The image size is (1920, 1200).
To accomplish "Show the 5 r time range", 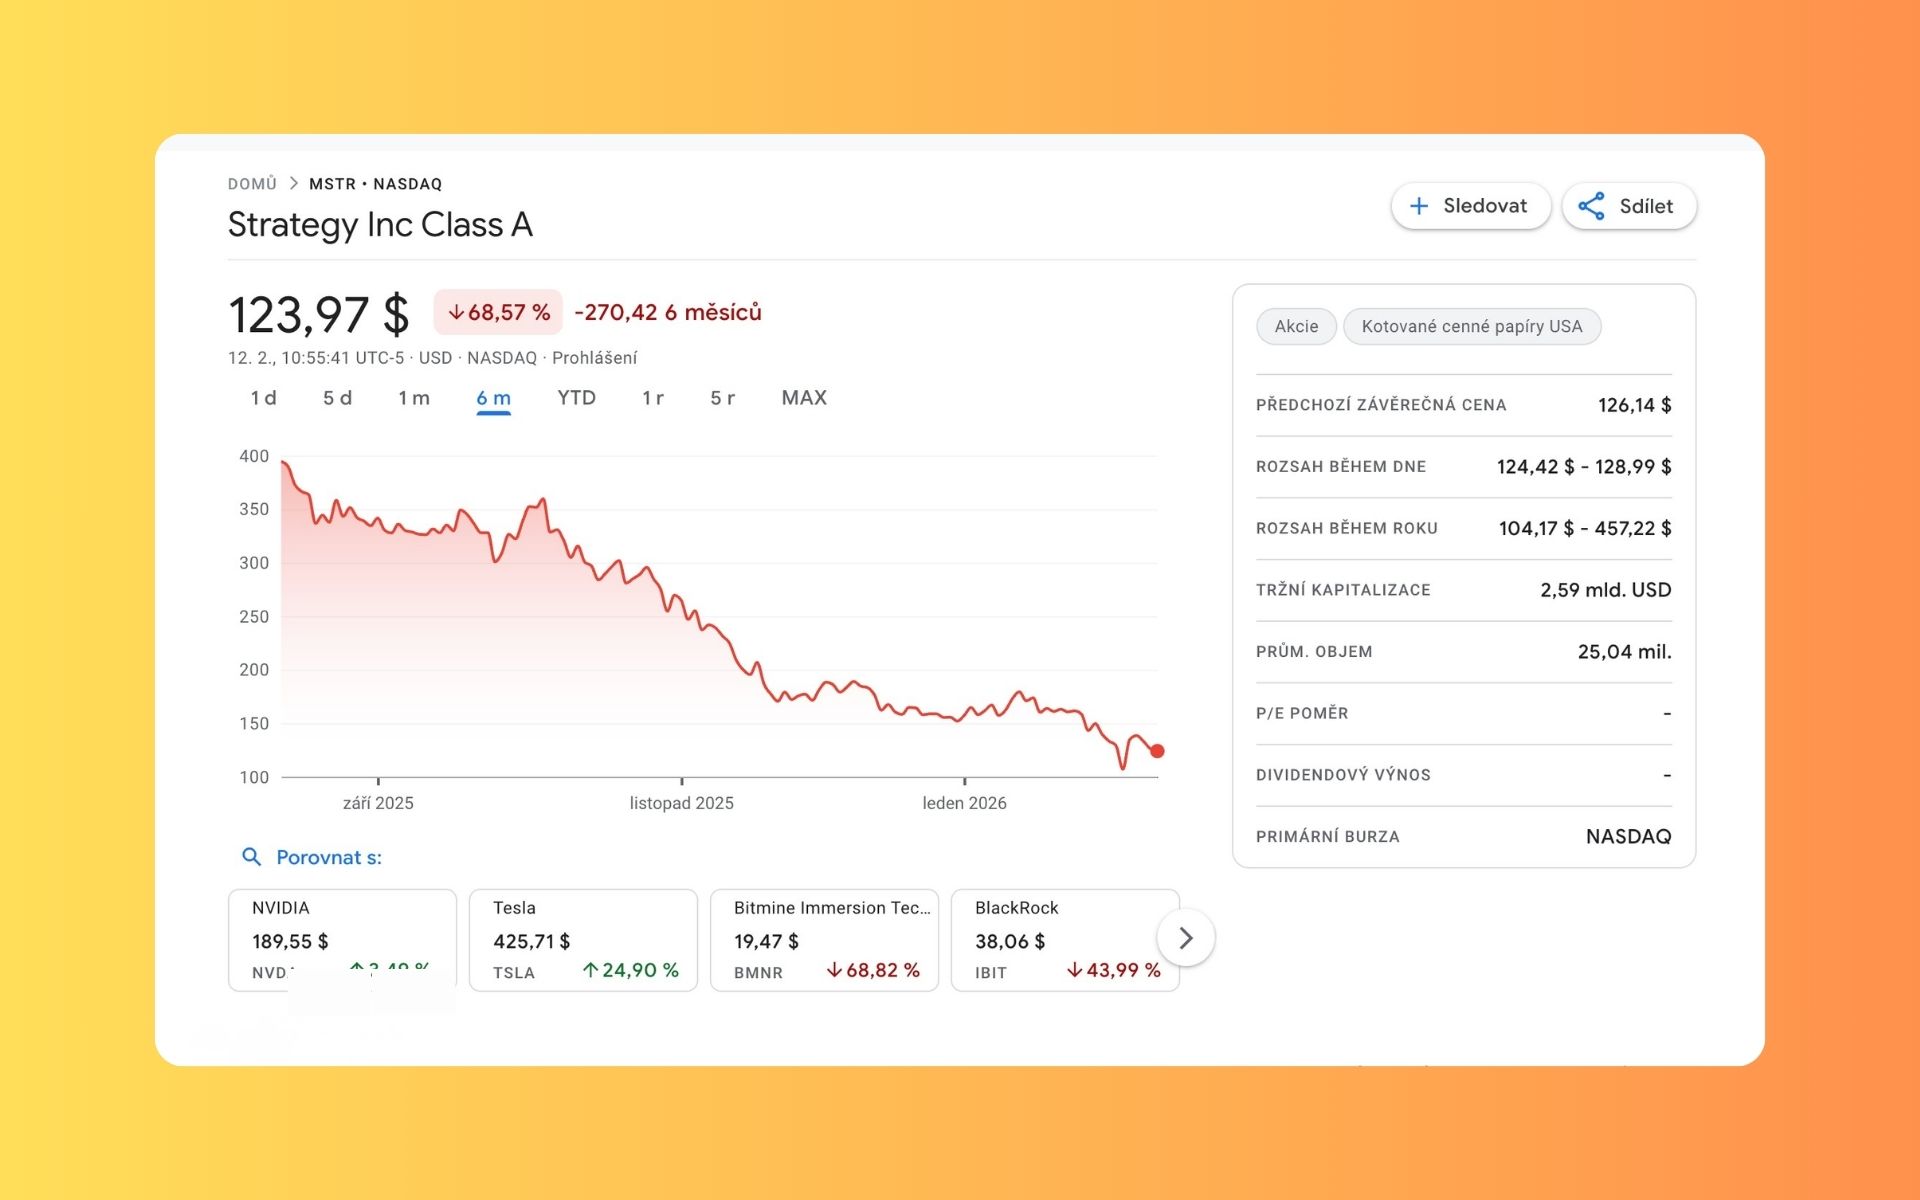I will [x=722, y=398].
